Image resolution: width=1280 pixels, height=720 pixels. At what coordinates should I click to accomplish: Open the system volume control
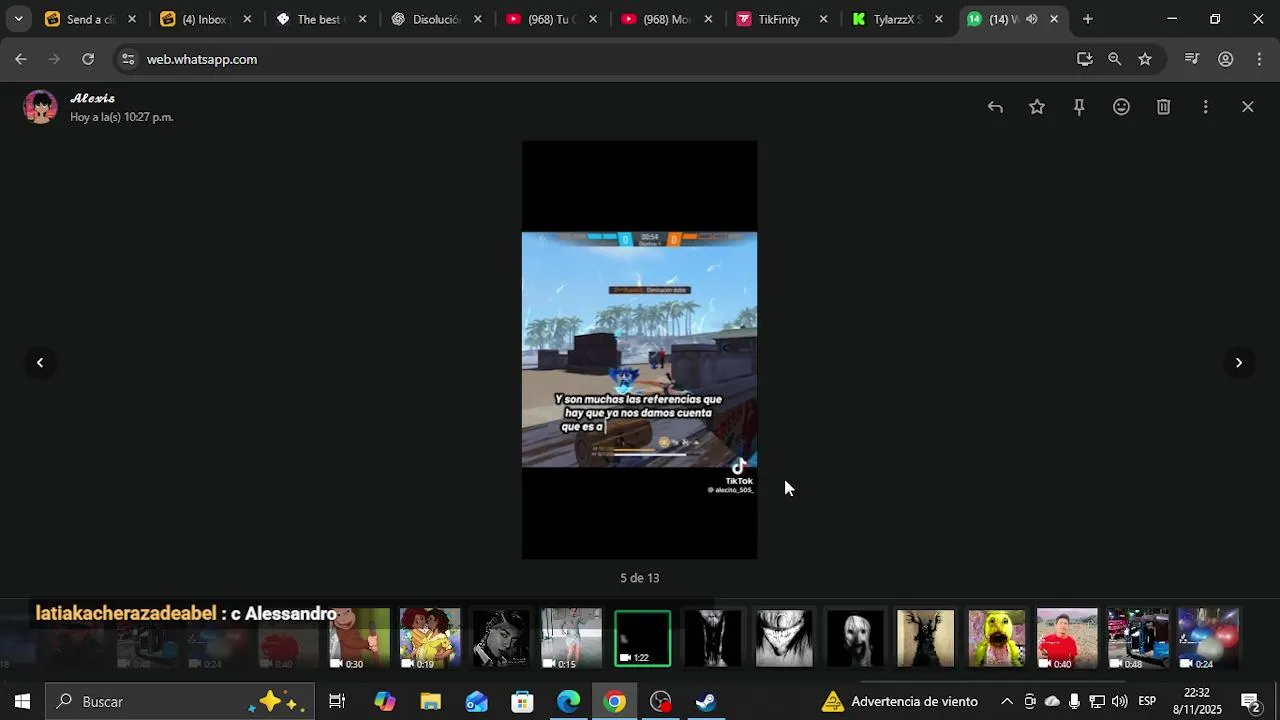point(1119,702)
